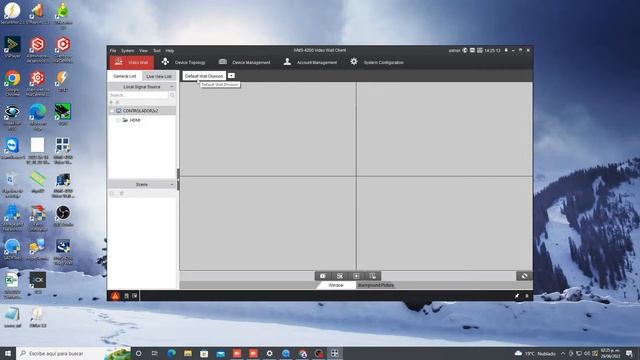Click the second wall toolbar button below grid
Screen dimensions: 640x360
[x=340, y=276]
